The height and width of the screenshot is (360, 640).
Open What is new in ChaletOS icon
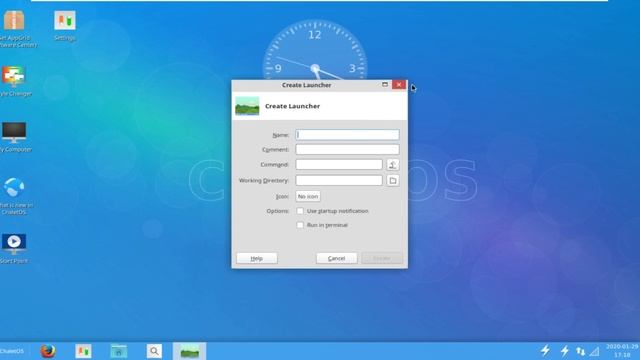pyautogui.click(x=15, y=196)
